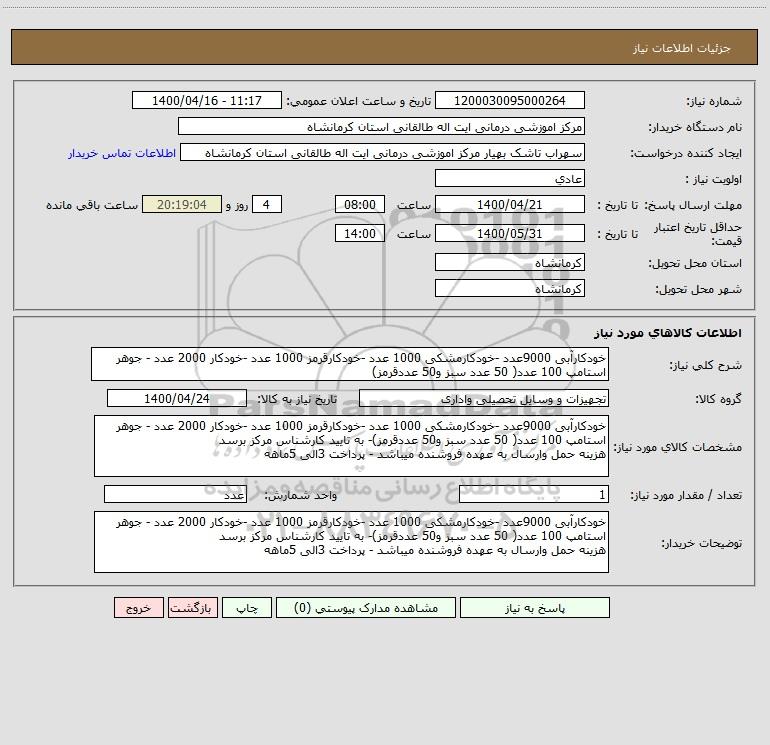The image size is (770, 745).
Task: Click the deadline time field 08:00
Action: (360, 204)
